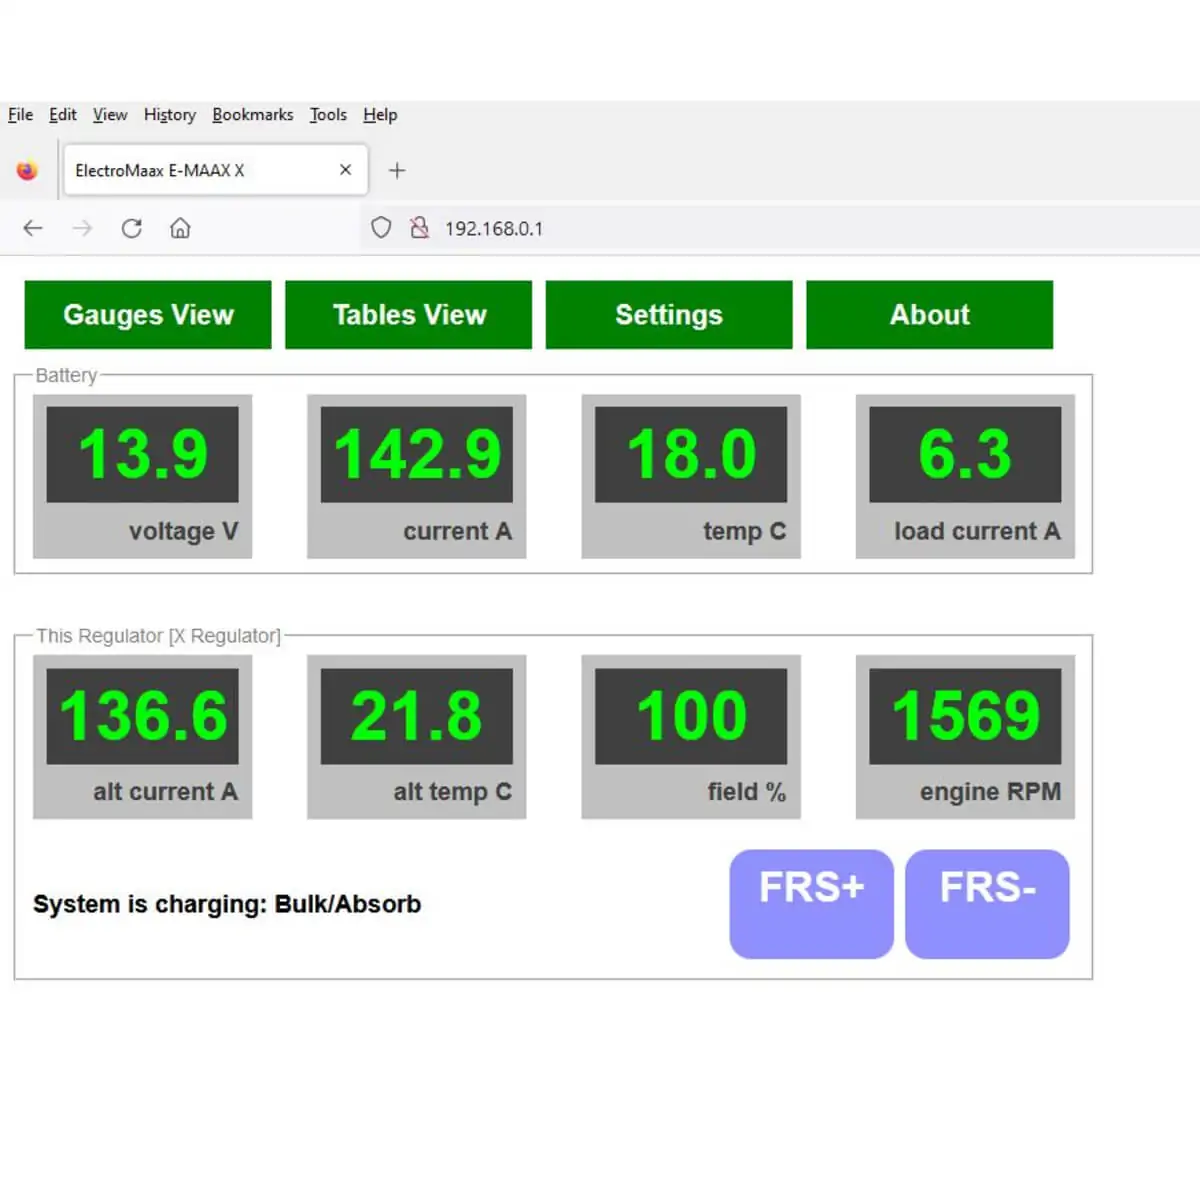
Task: Click the FRS- button
Action: coord(988,904)
